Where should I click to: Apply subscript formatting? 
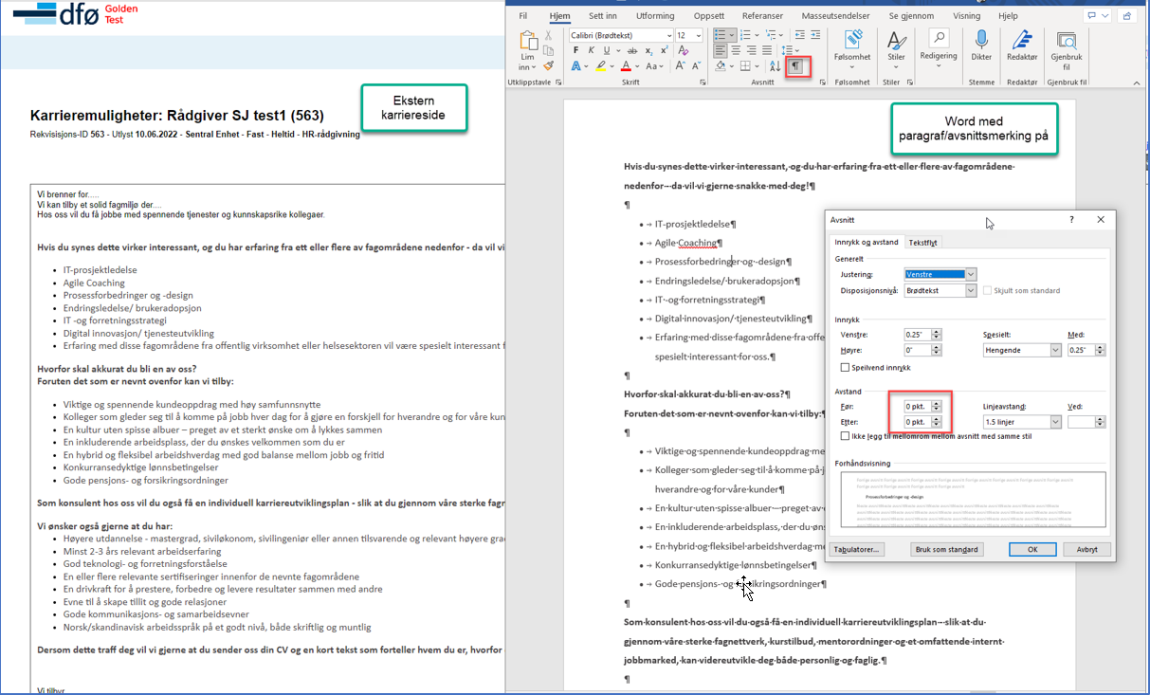tap(649, 51)
